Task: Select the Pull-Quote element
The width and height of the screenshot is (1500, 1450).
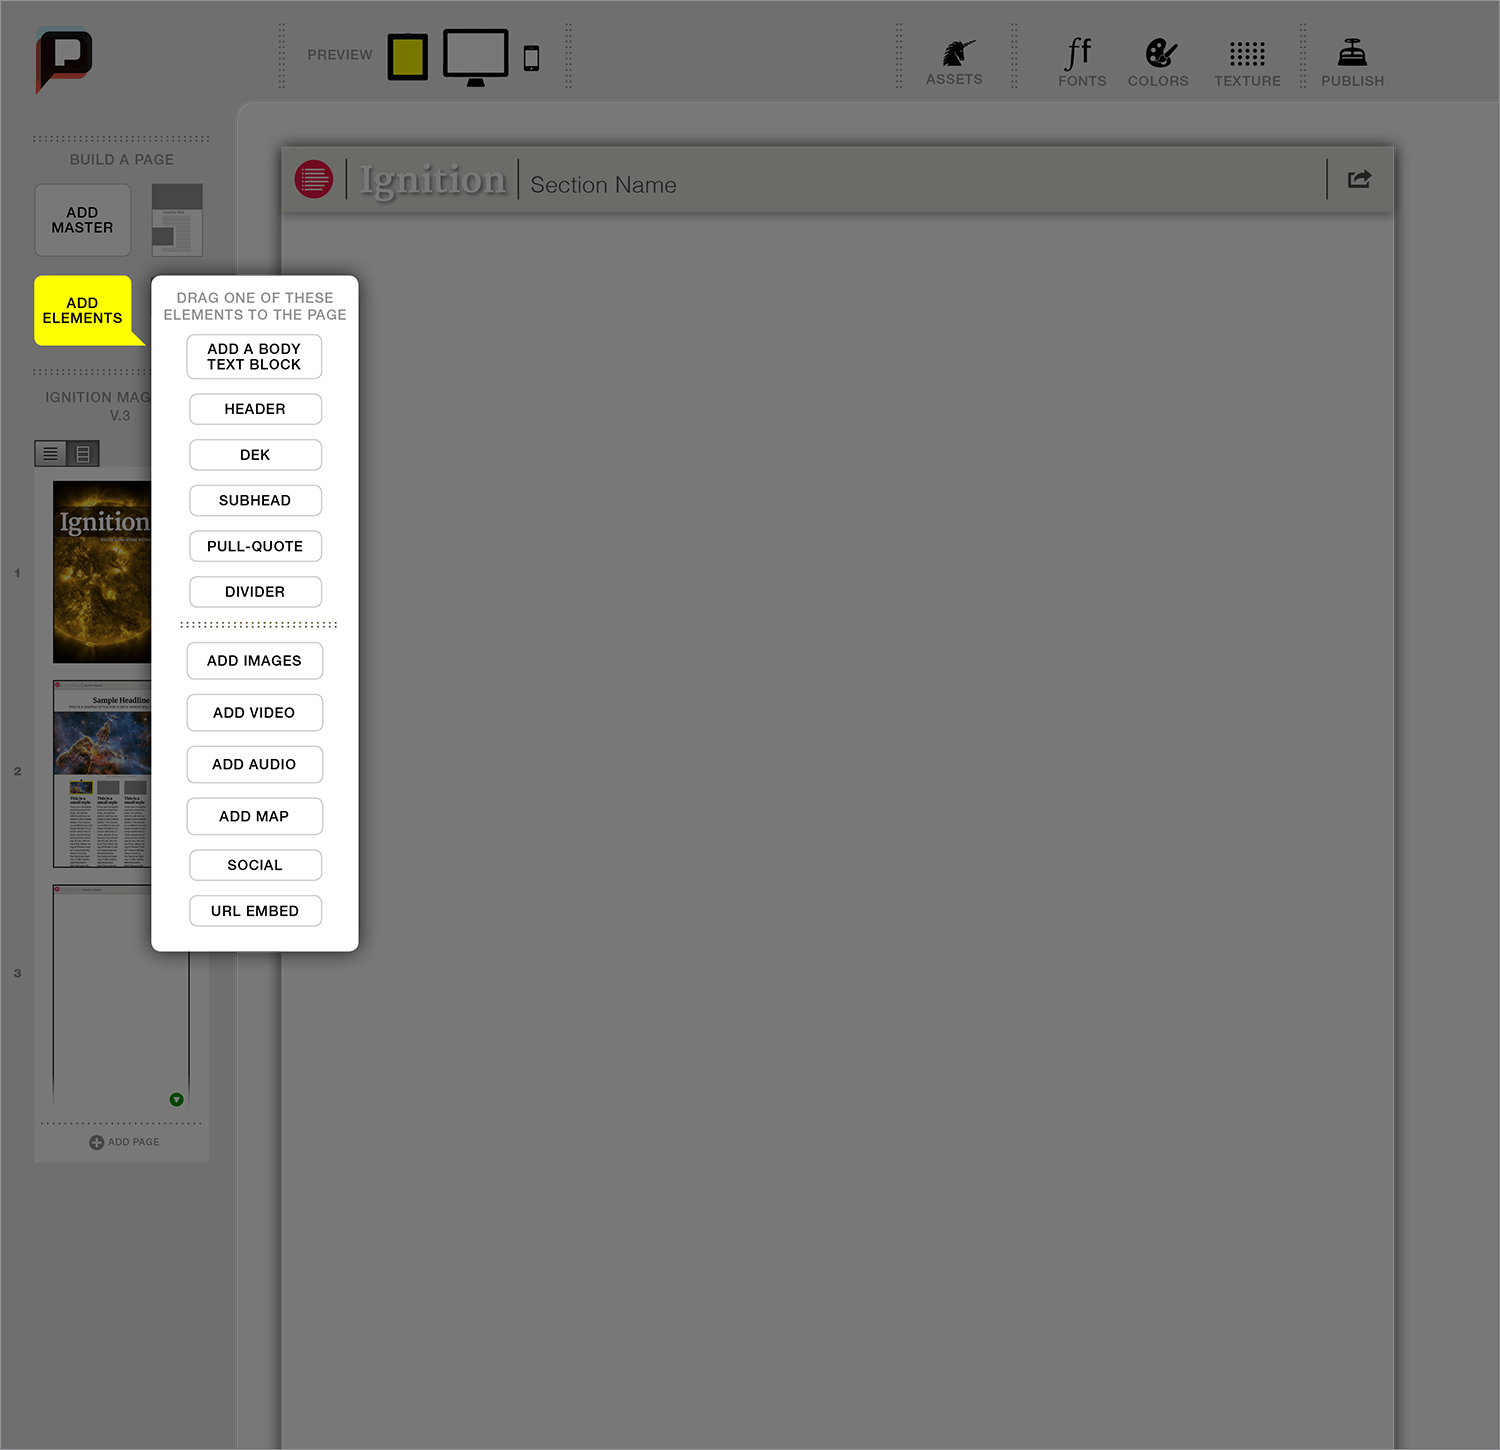Action: click(x=255, y=546)
